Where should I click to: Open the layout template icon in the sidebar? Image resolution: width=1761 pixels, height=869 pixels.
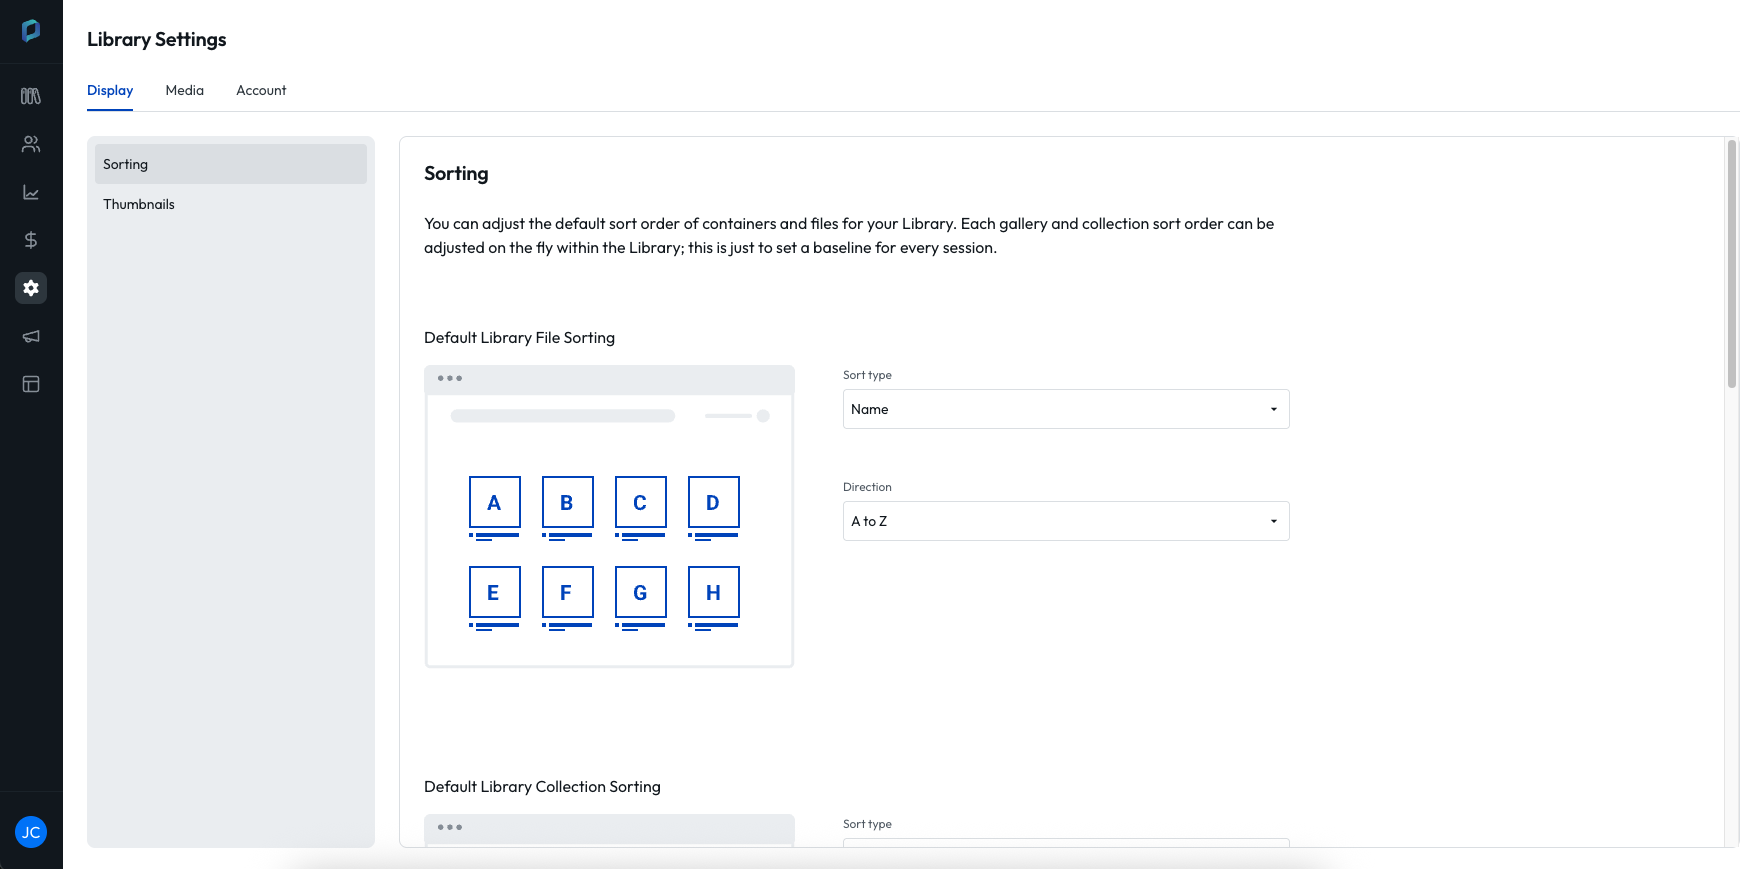pyautogui.click(x=31, y=384)
